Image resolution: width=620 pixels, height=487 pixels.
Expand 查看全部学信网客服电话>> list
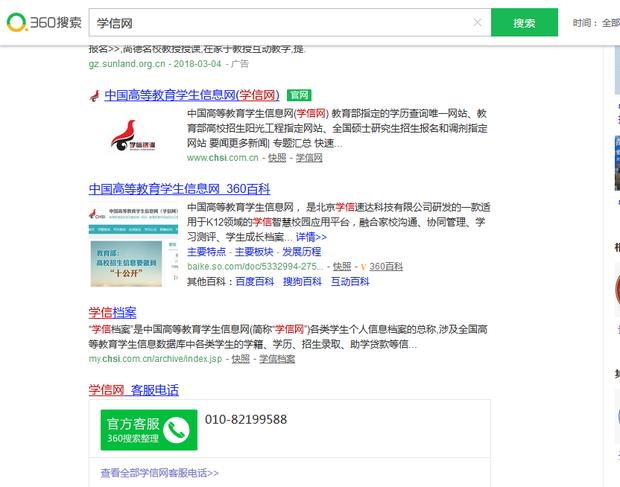point(159,473)
